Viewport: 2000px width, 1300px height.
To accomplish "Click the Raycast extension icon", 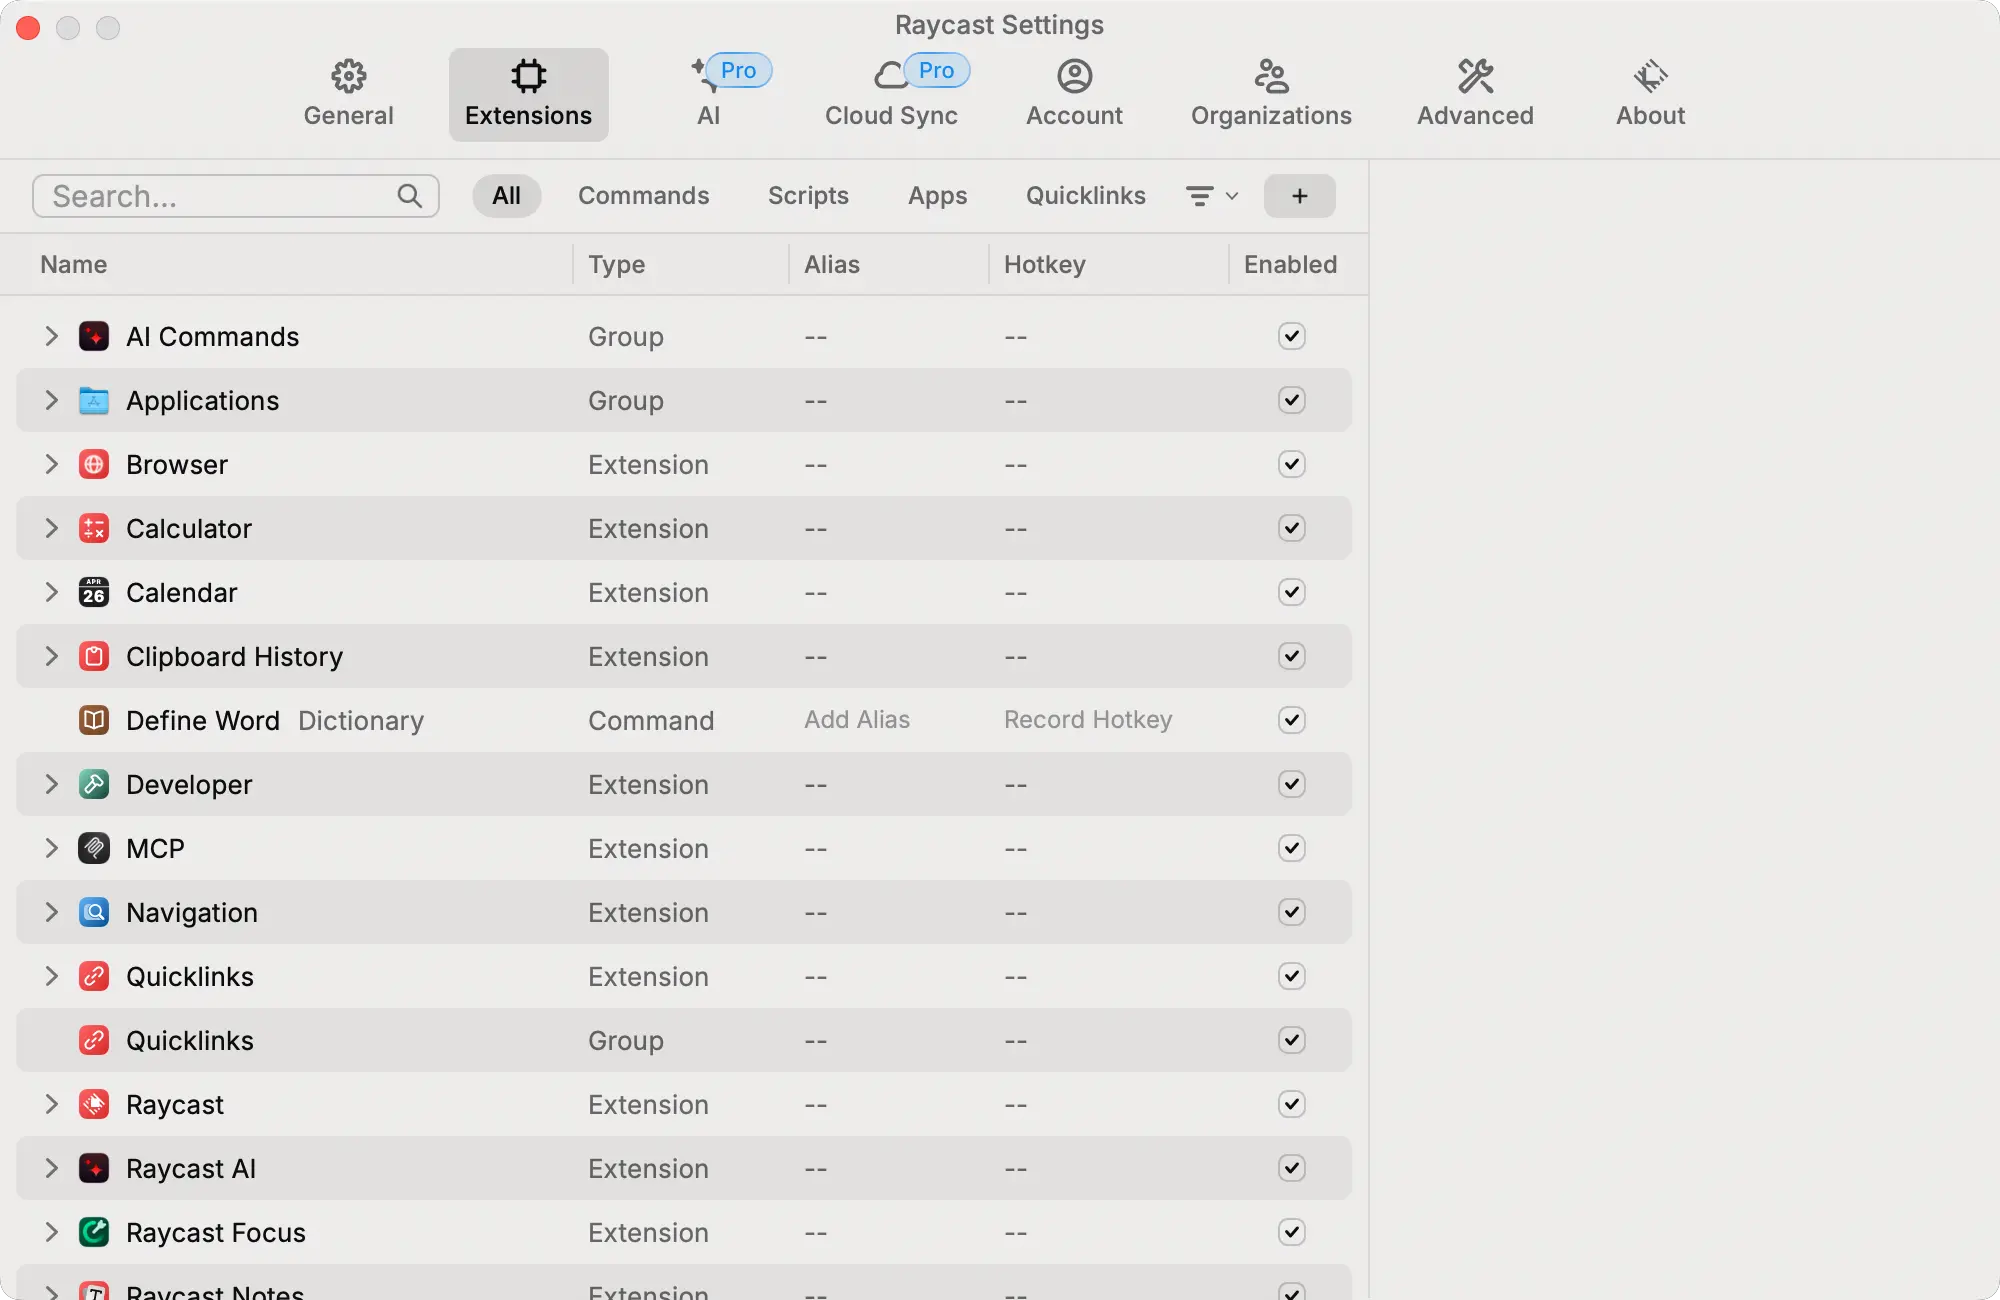I will click(x=94, y=1104).
